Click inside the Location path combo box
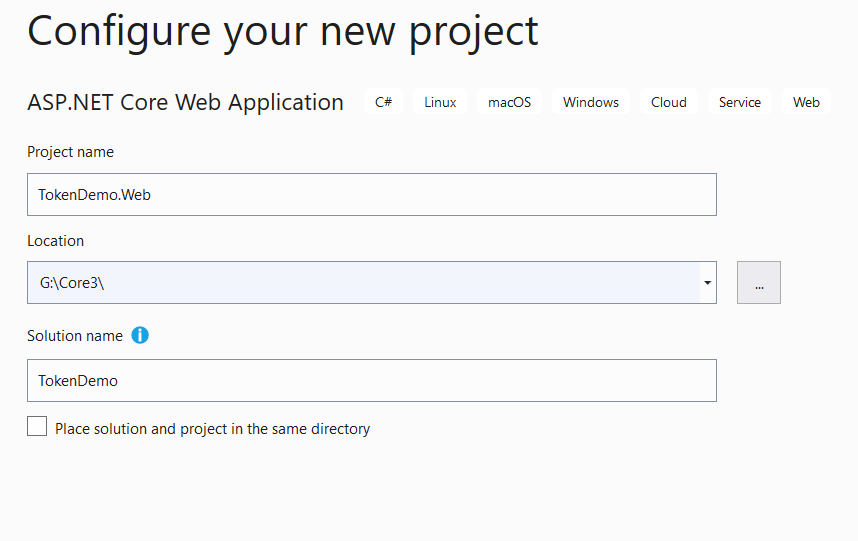Screen dimensions: 858x541 point(364,283)
